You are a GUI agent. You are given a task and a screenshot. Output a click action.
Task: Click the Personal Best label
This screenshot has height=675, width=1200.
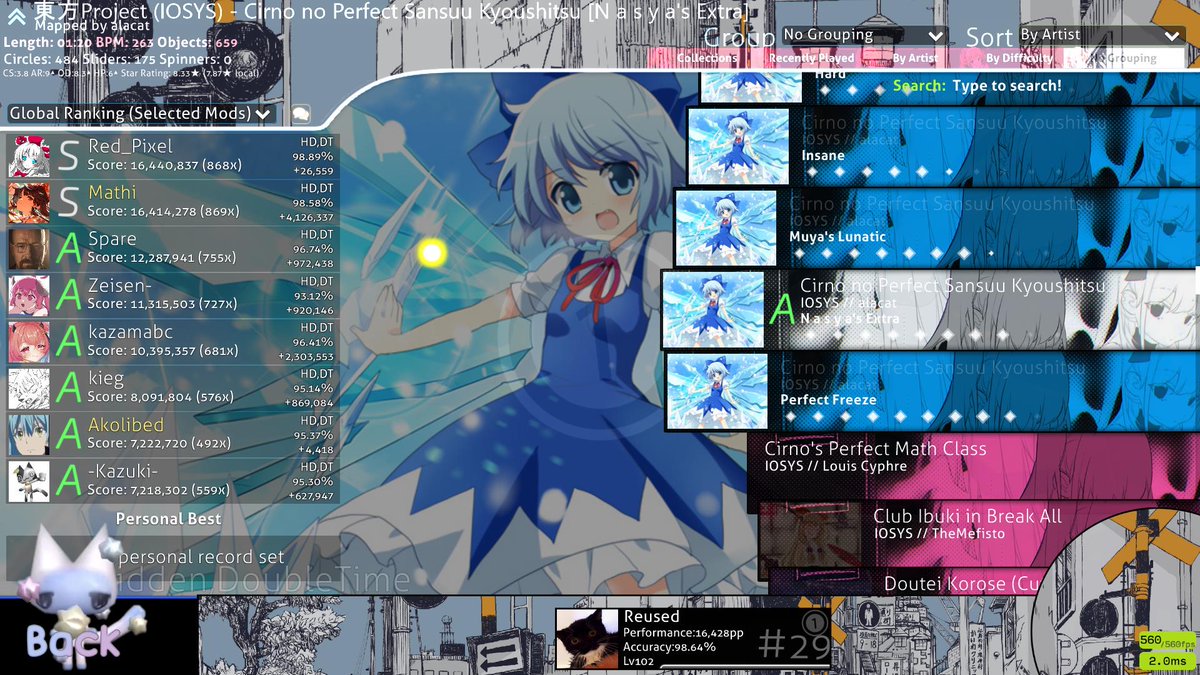(x=169, y=519)
